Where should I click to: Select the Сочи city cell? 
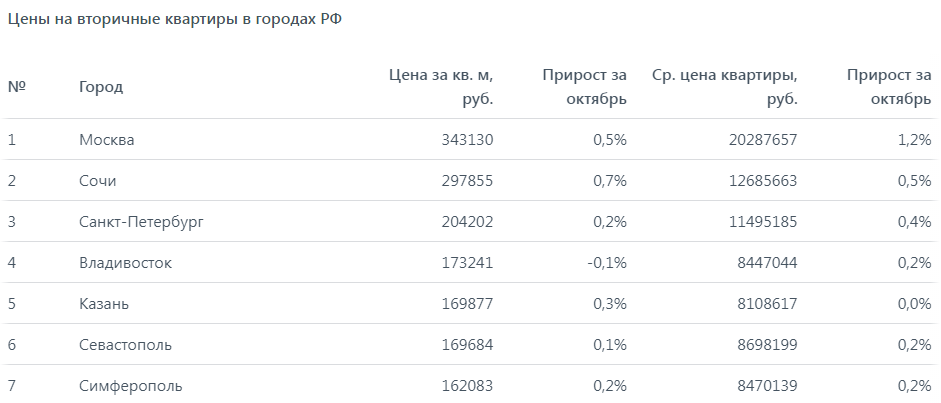(97, 181)
